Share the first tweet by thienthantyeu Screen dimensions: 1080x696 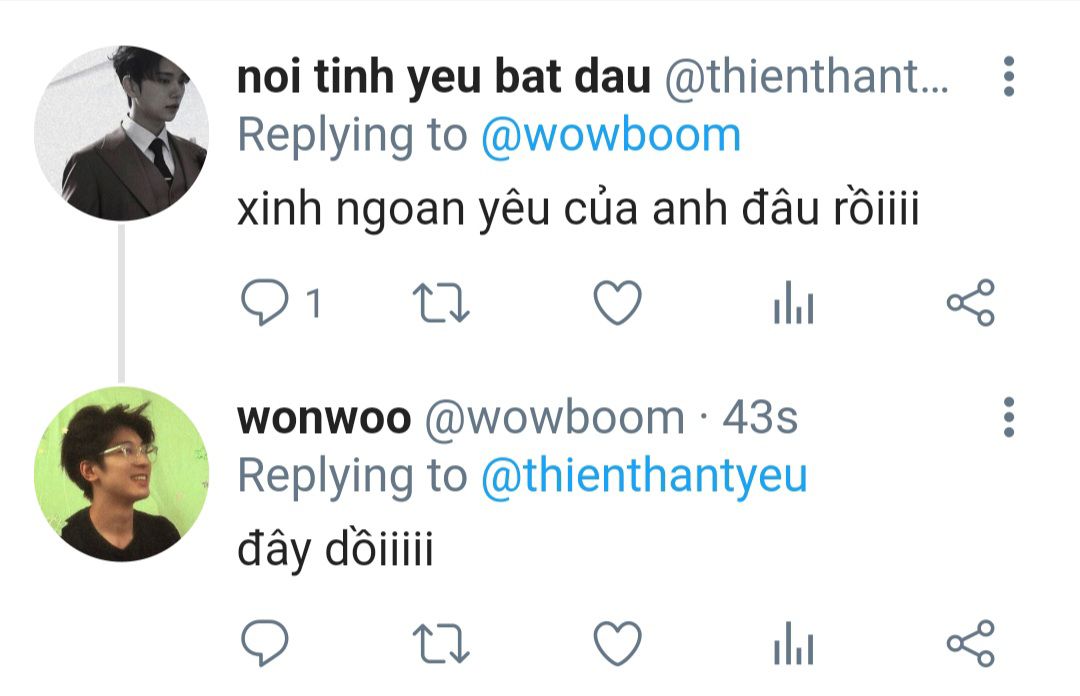970,303
